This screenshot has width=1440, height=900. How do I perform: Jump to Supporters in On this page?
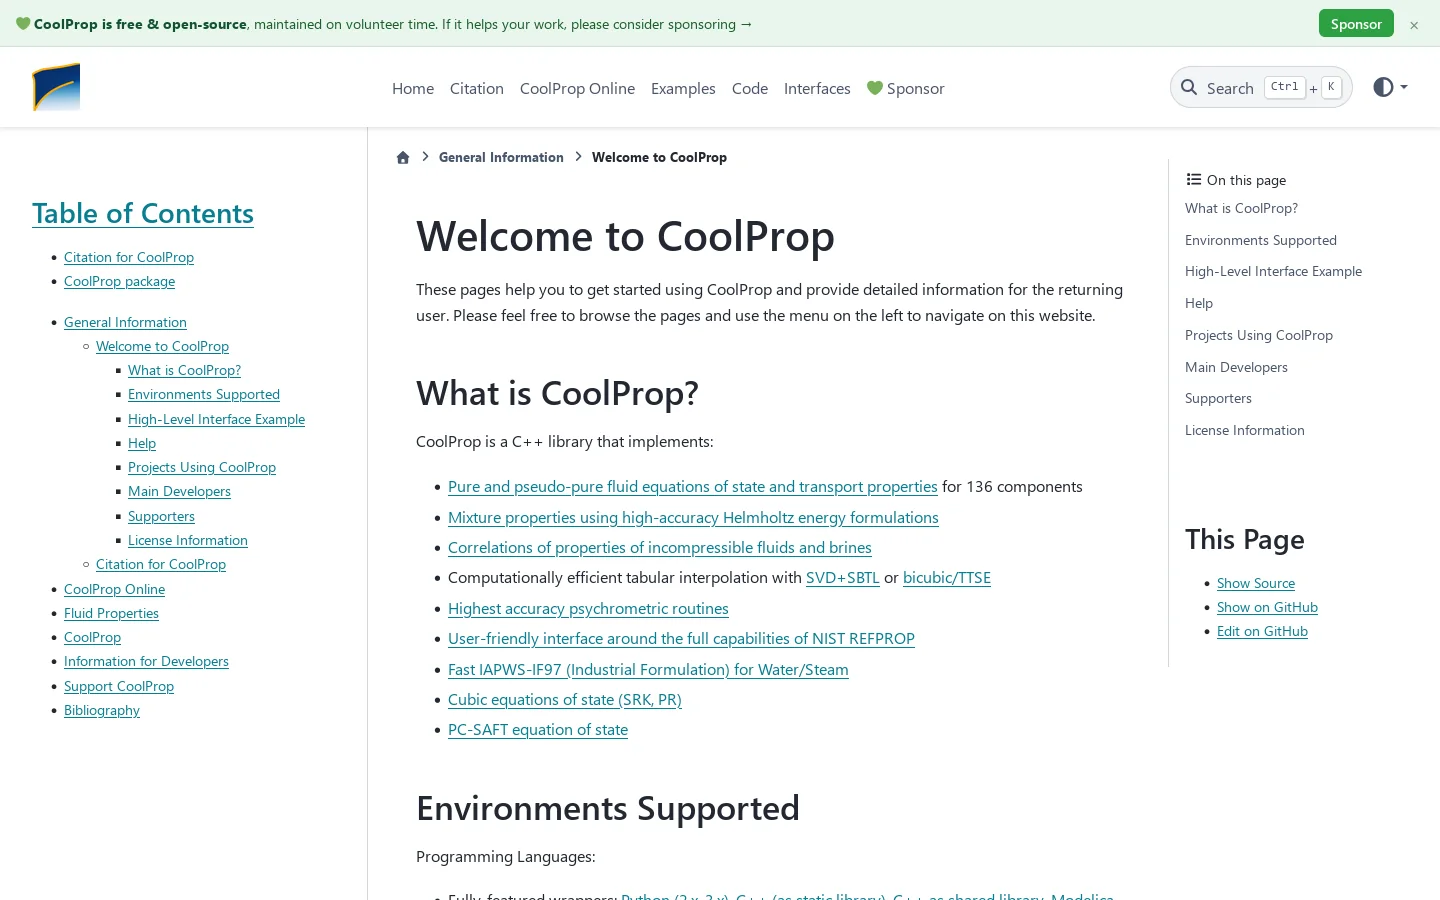coord(1218,398)
